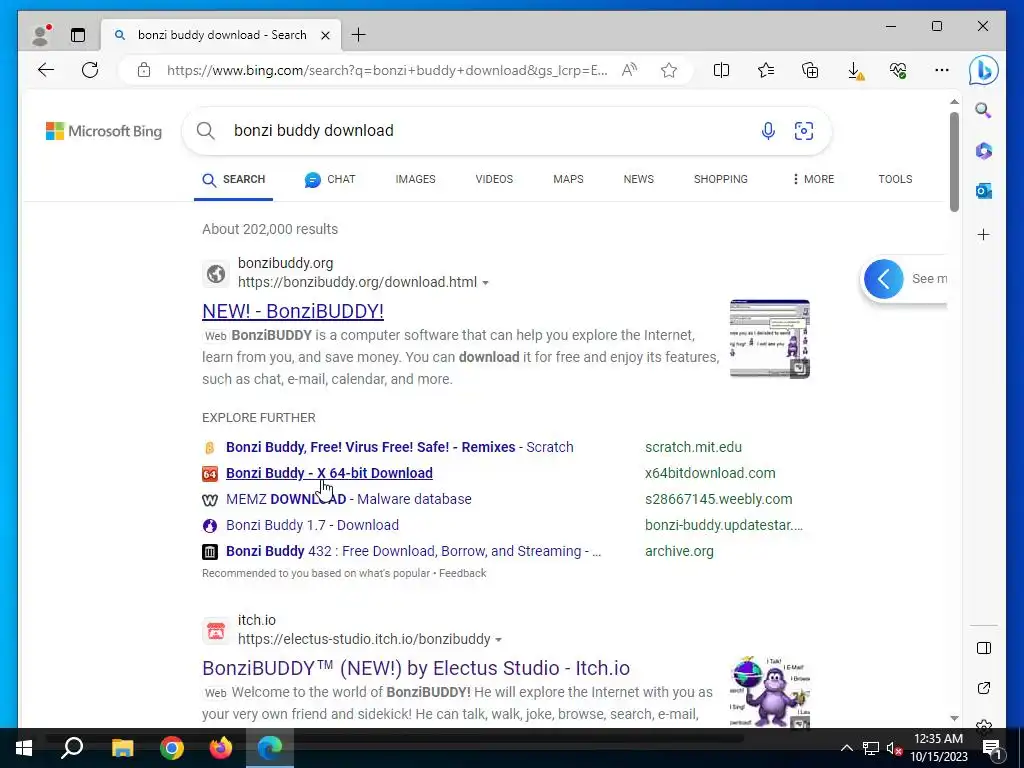Toggle sidebar panel layout icon
Image resolution: width=1024 pixels, height=768 pixels.
pyautogui.click(x=984, y=648)
